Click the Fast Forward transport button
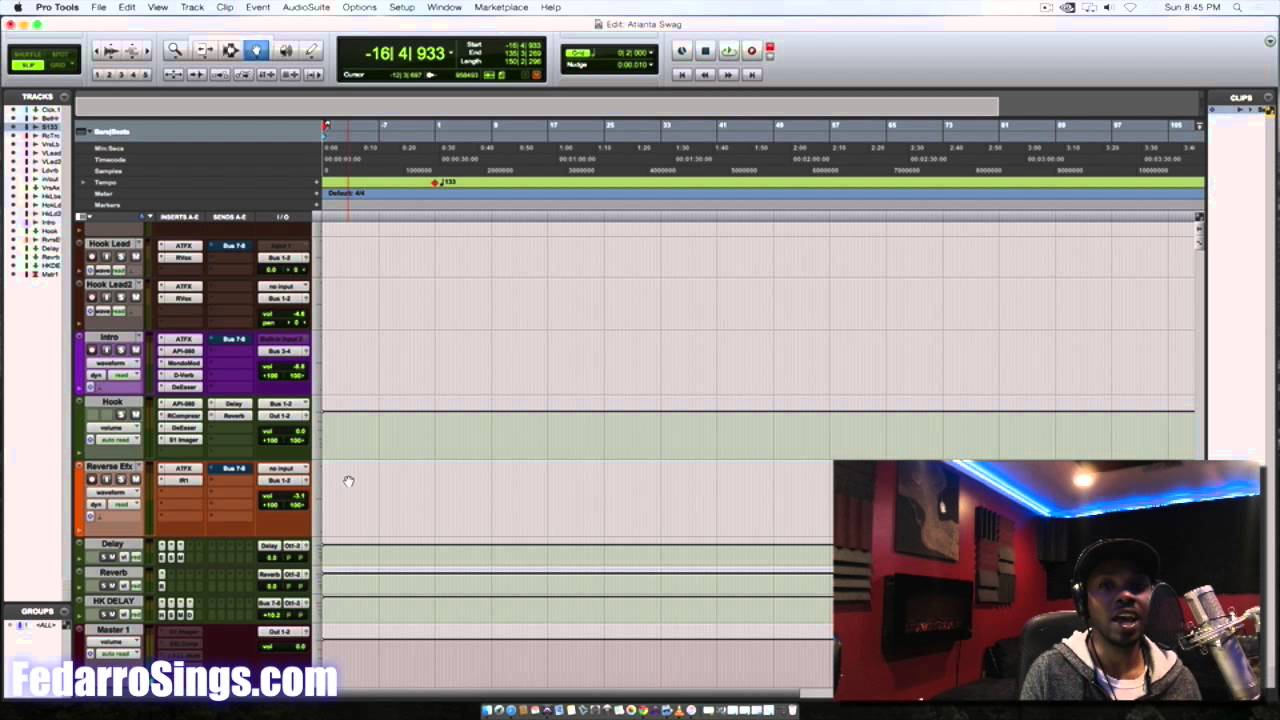 point(728,74)
